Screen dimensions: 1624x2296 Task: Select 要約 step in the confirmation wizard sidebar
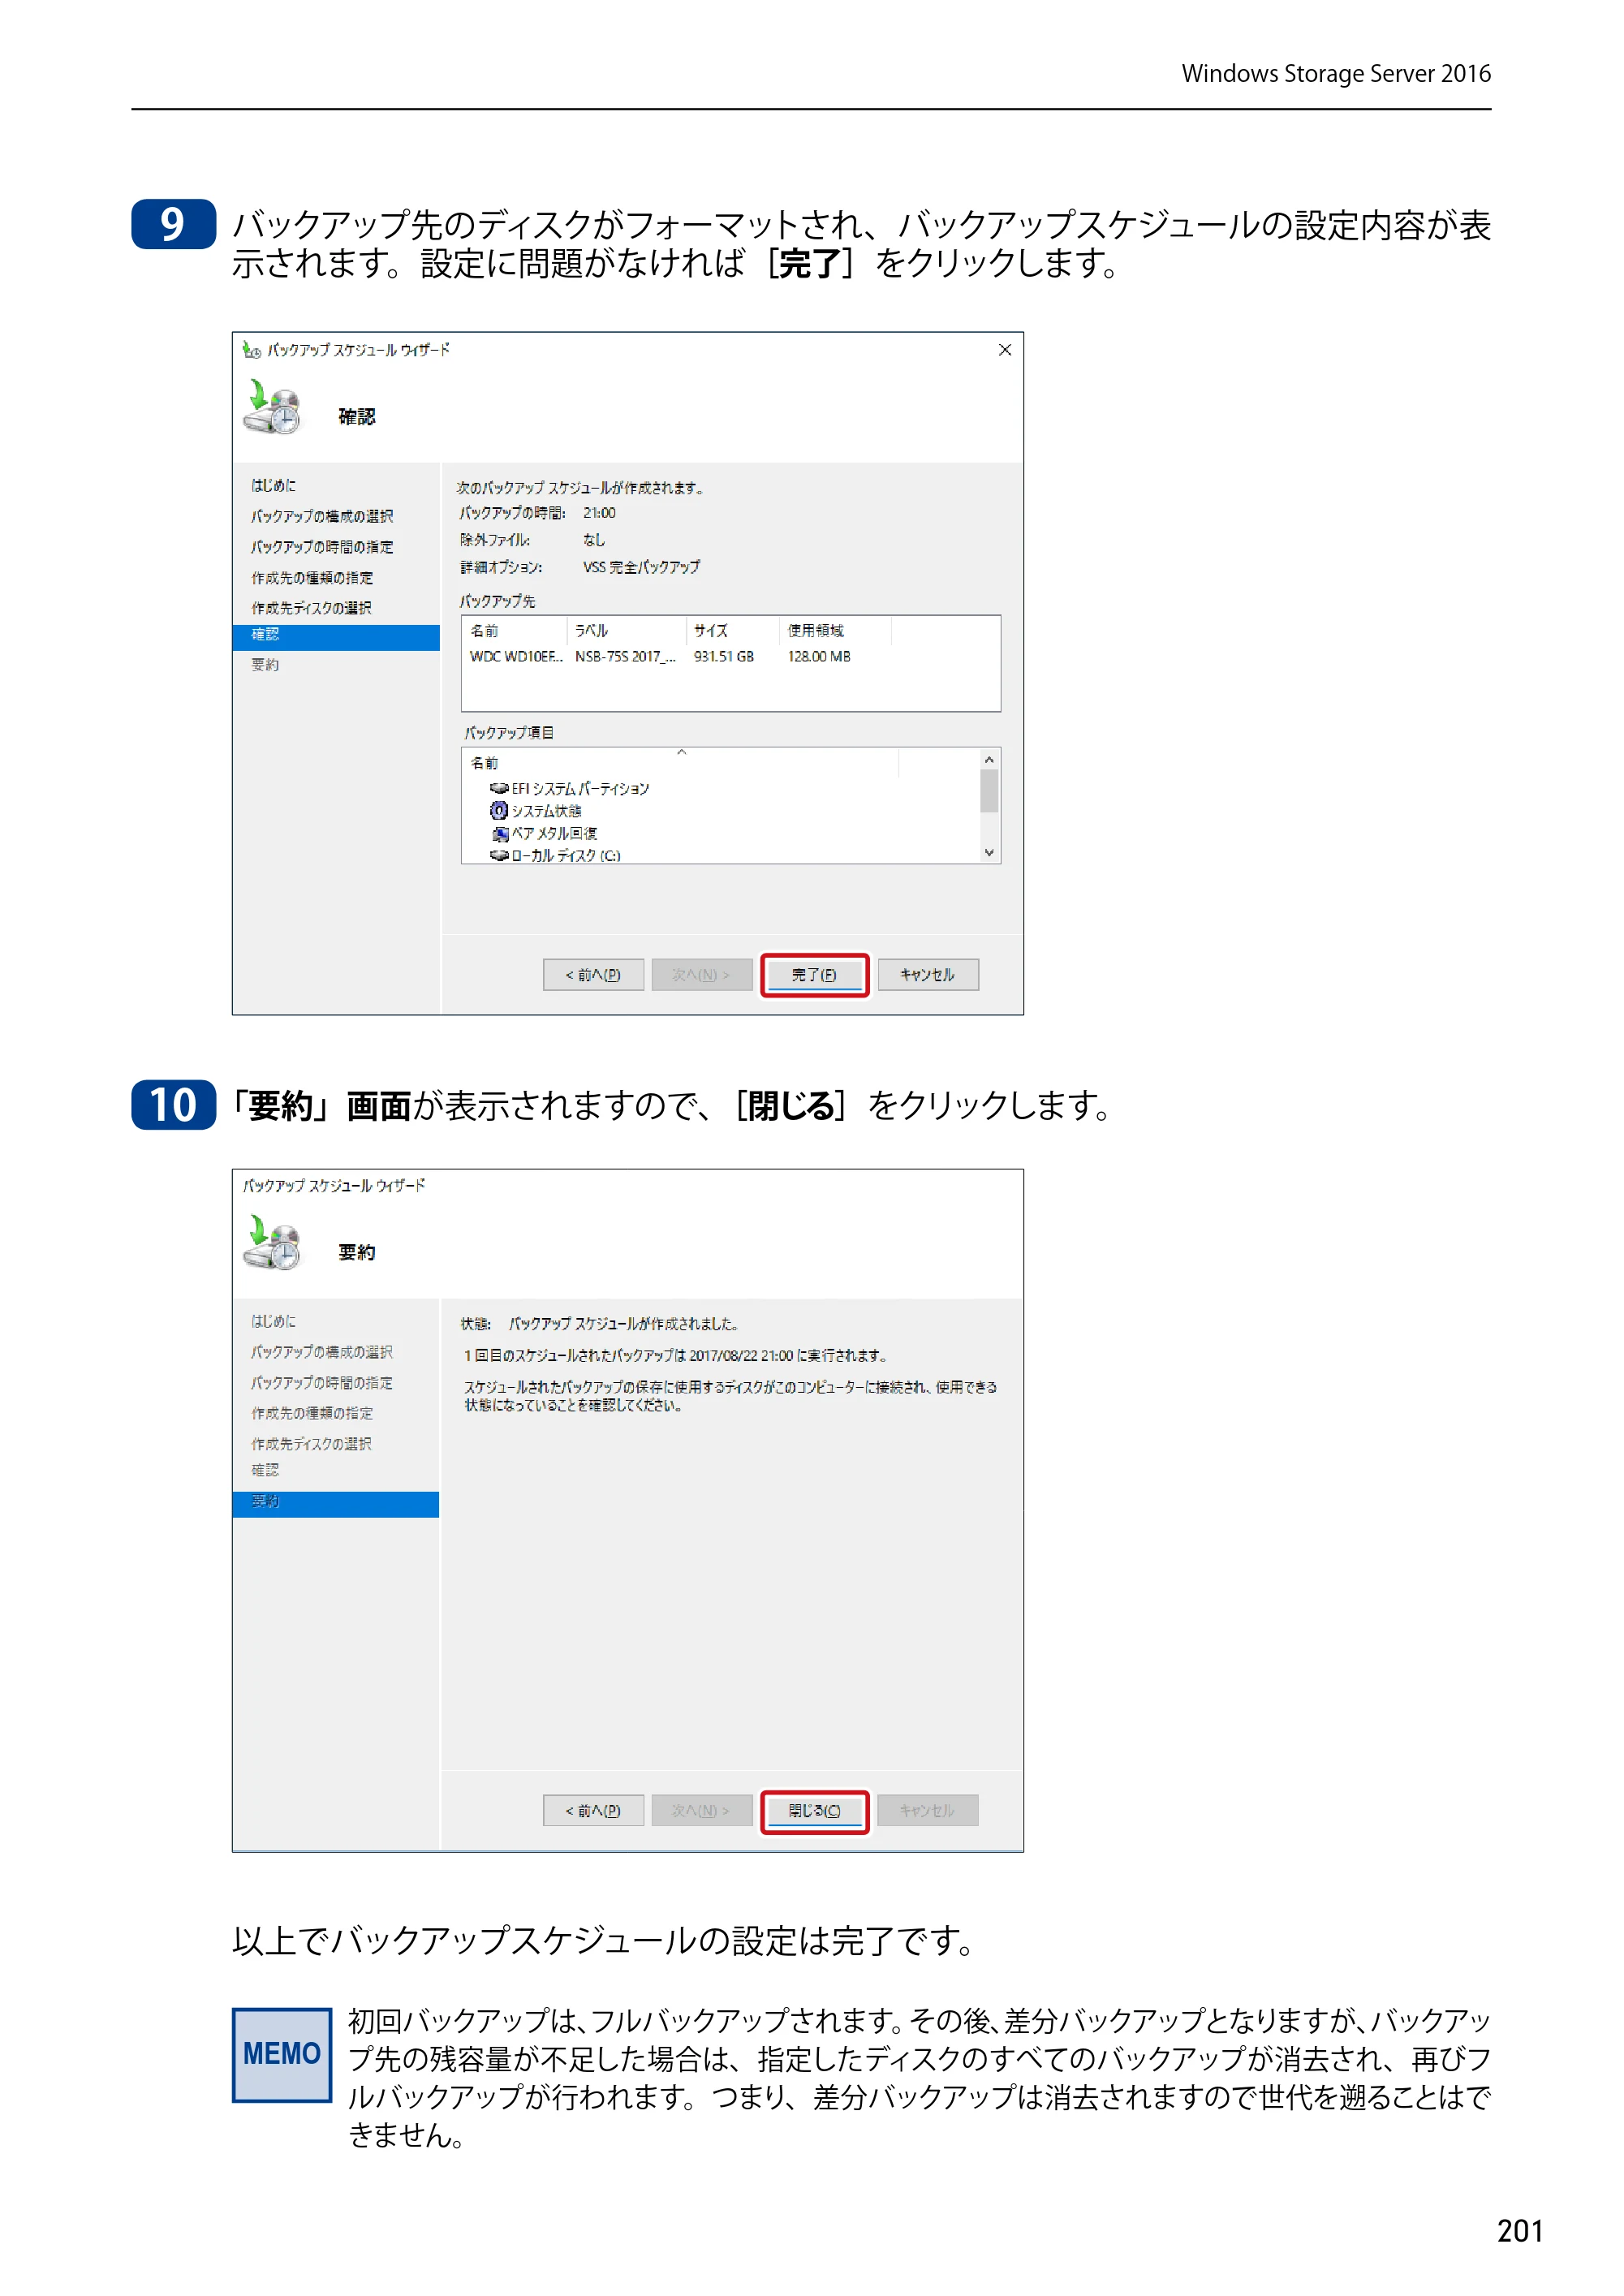click(x=265, y=665)
